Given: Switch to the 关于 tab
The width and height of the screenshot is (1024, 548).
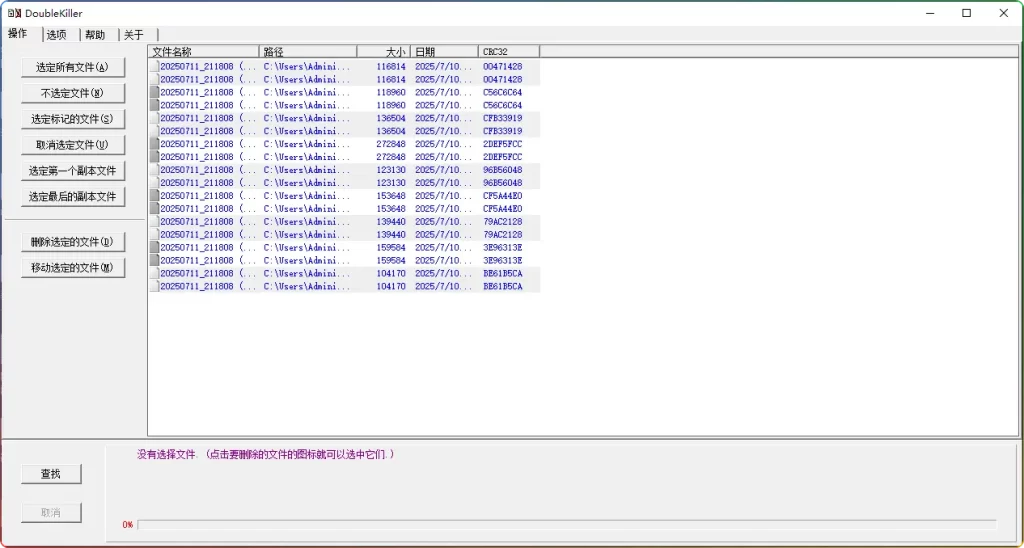Looking at the screenshot, I should point(134,35).
